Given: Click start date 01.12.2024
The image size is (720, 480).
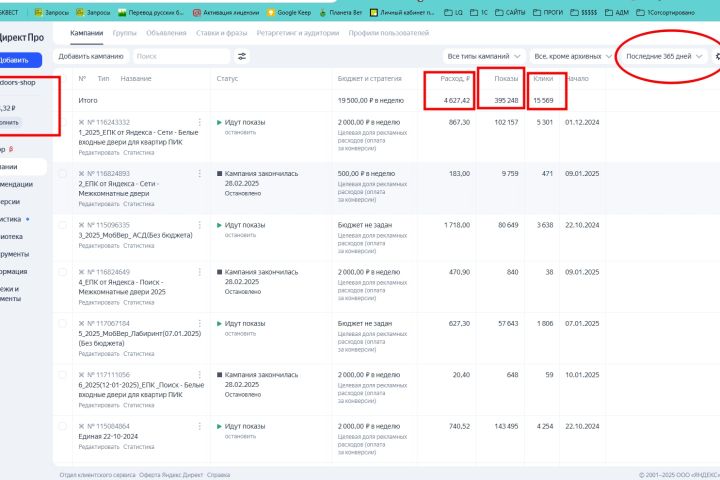Looking at the screenshot, I should pos(582,123).
